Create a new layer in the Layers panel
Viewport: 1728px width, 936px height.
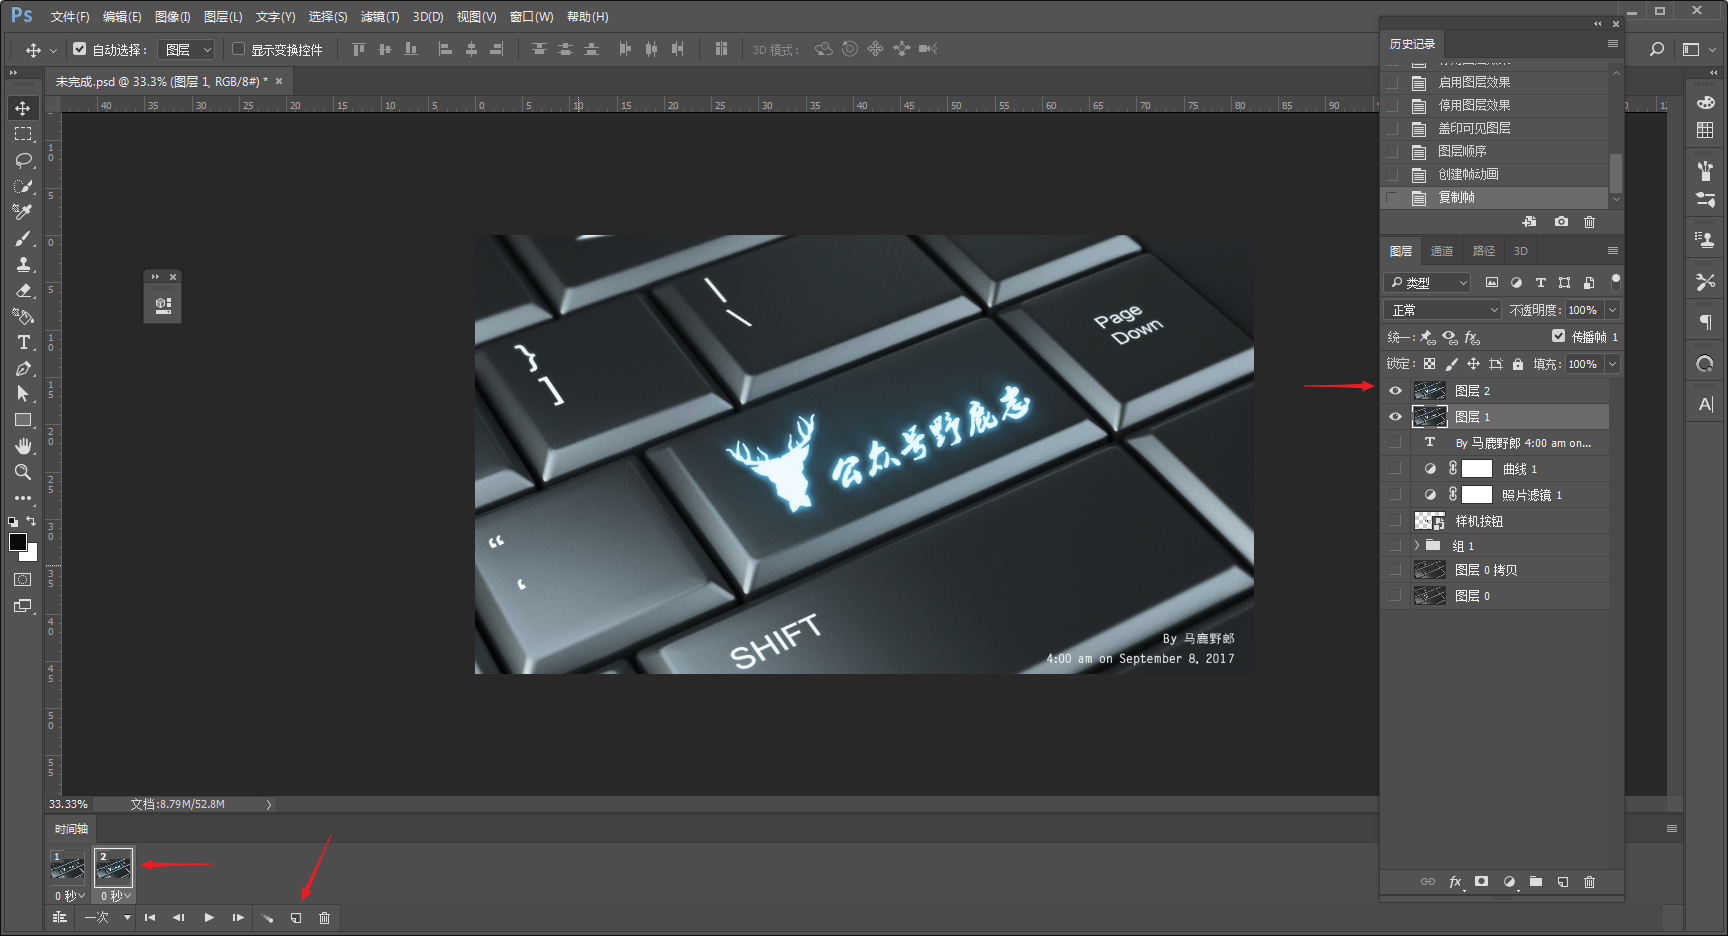[x=1562, y=882]
